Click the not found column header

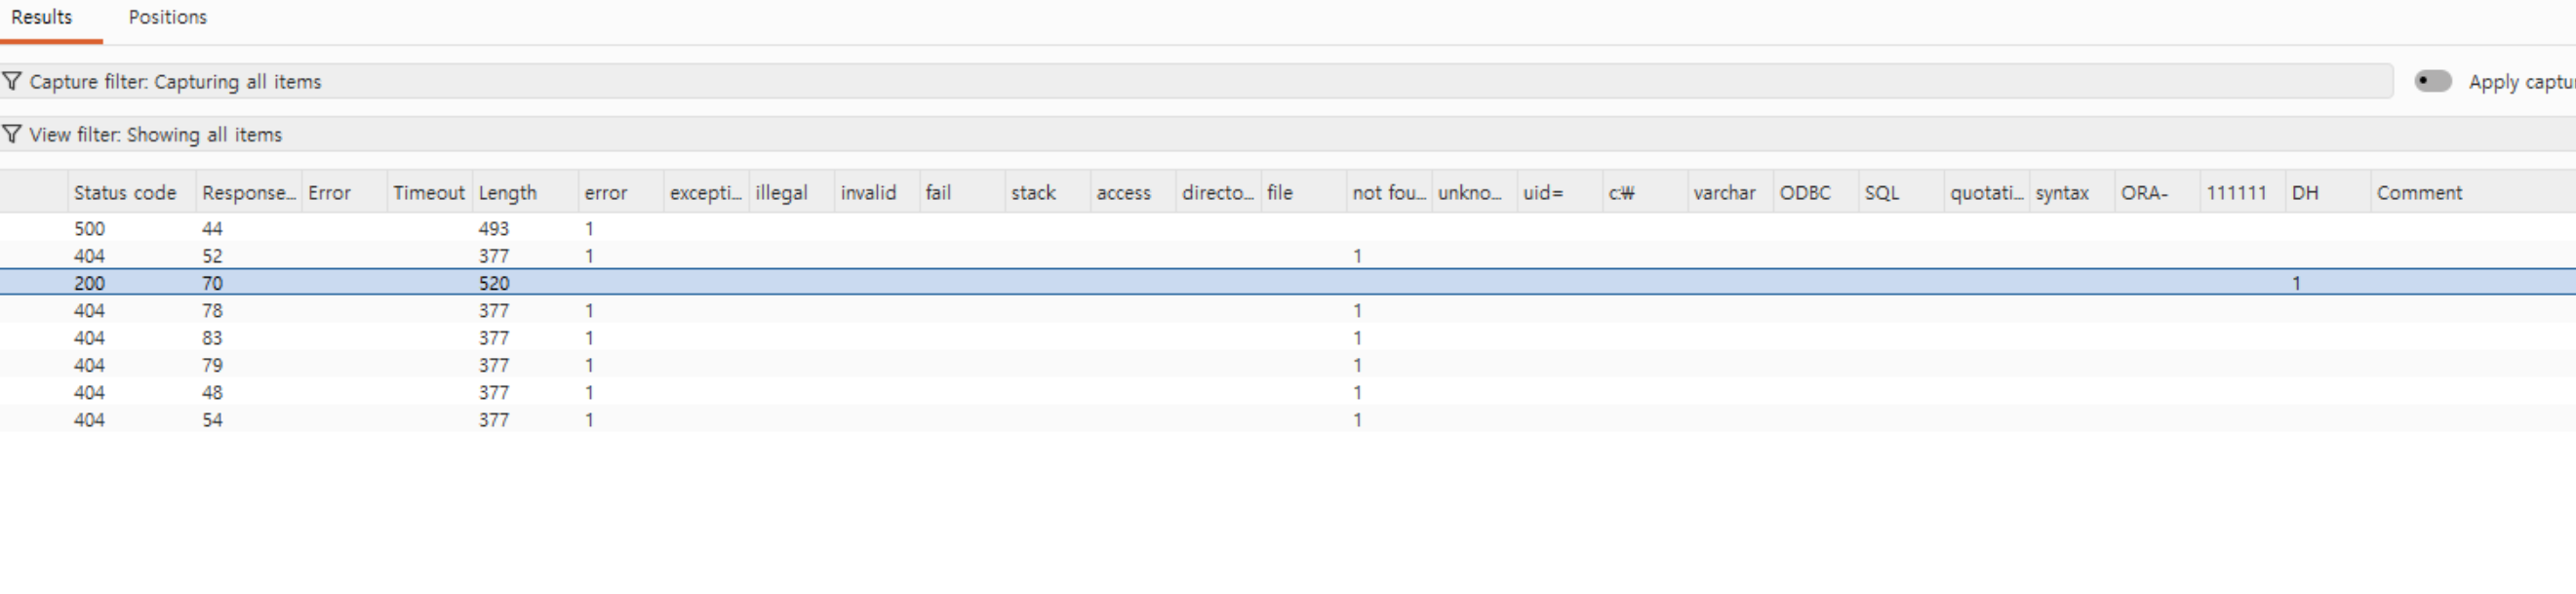point(1389,192)
